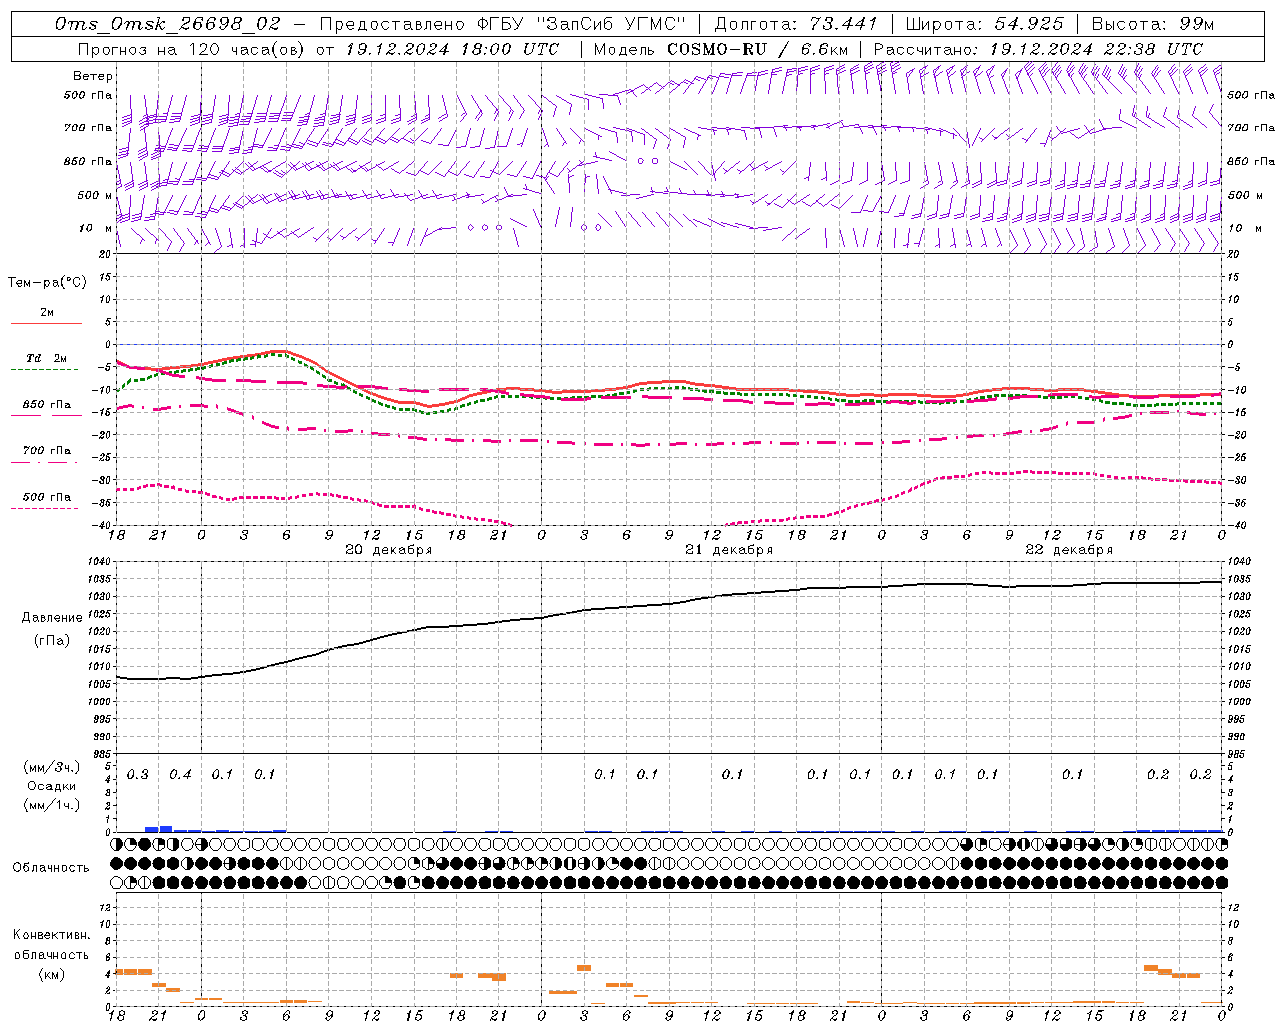Click the Конвективн. label

point(52,935)
